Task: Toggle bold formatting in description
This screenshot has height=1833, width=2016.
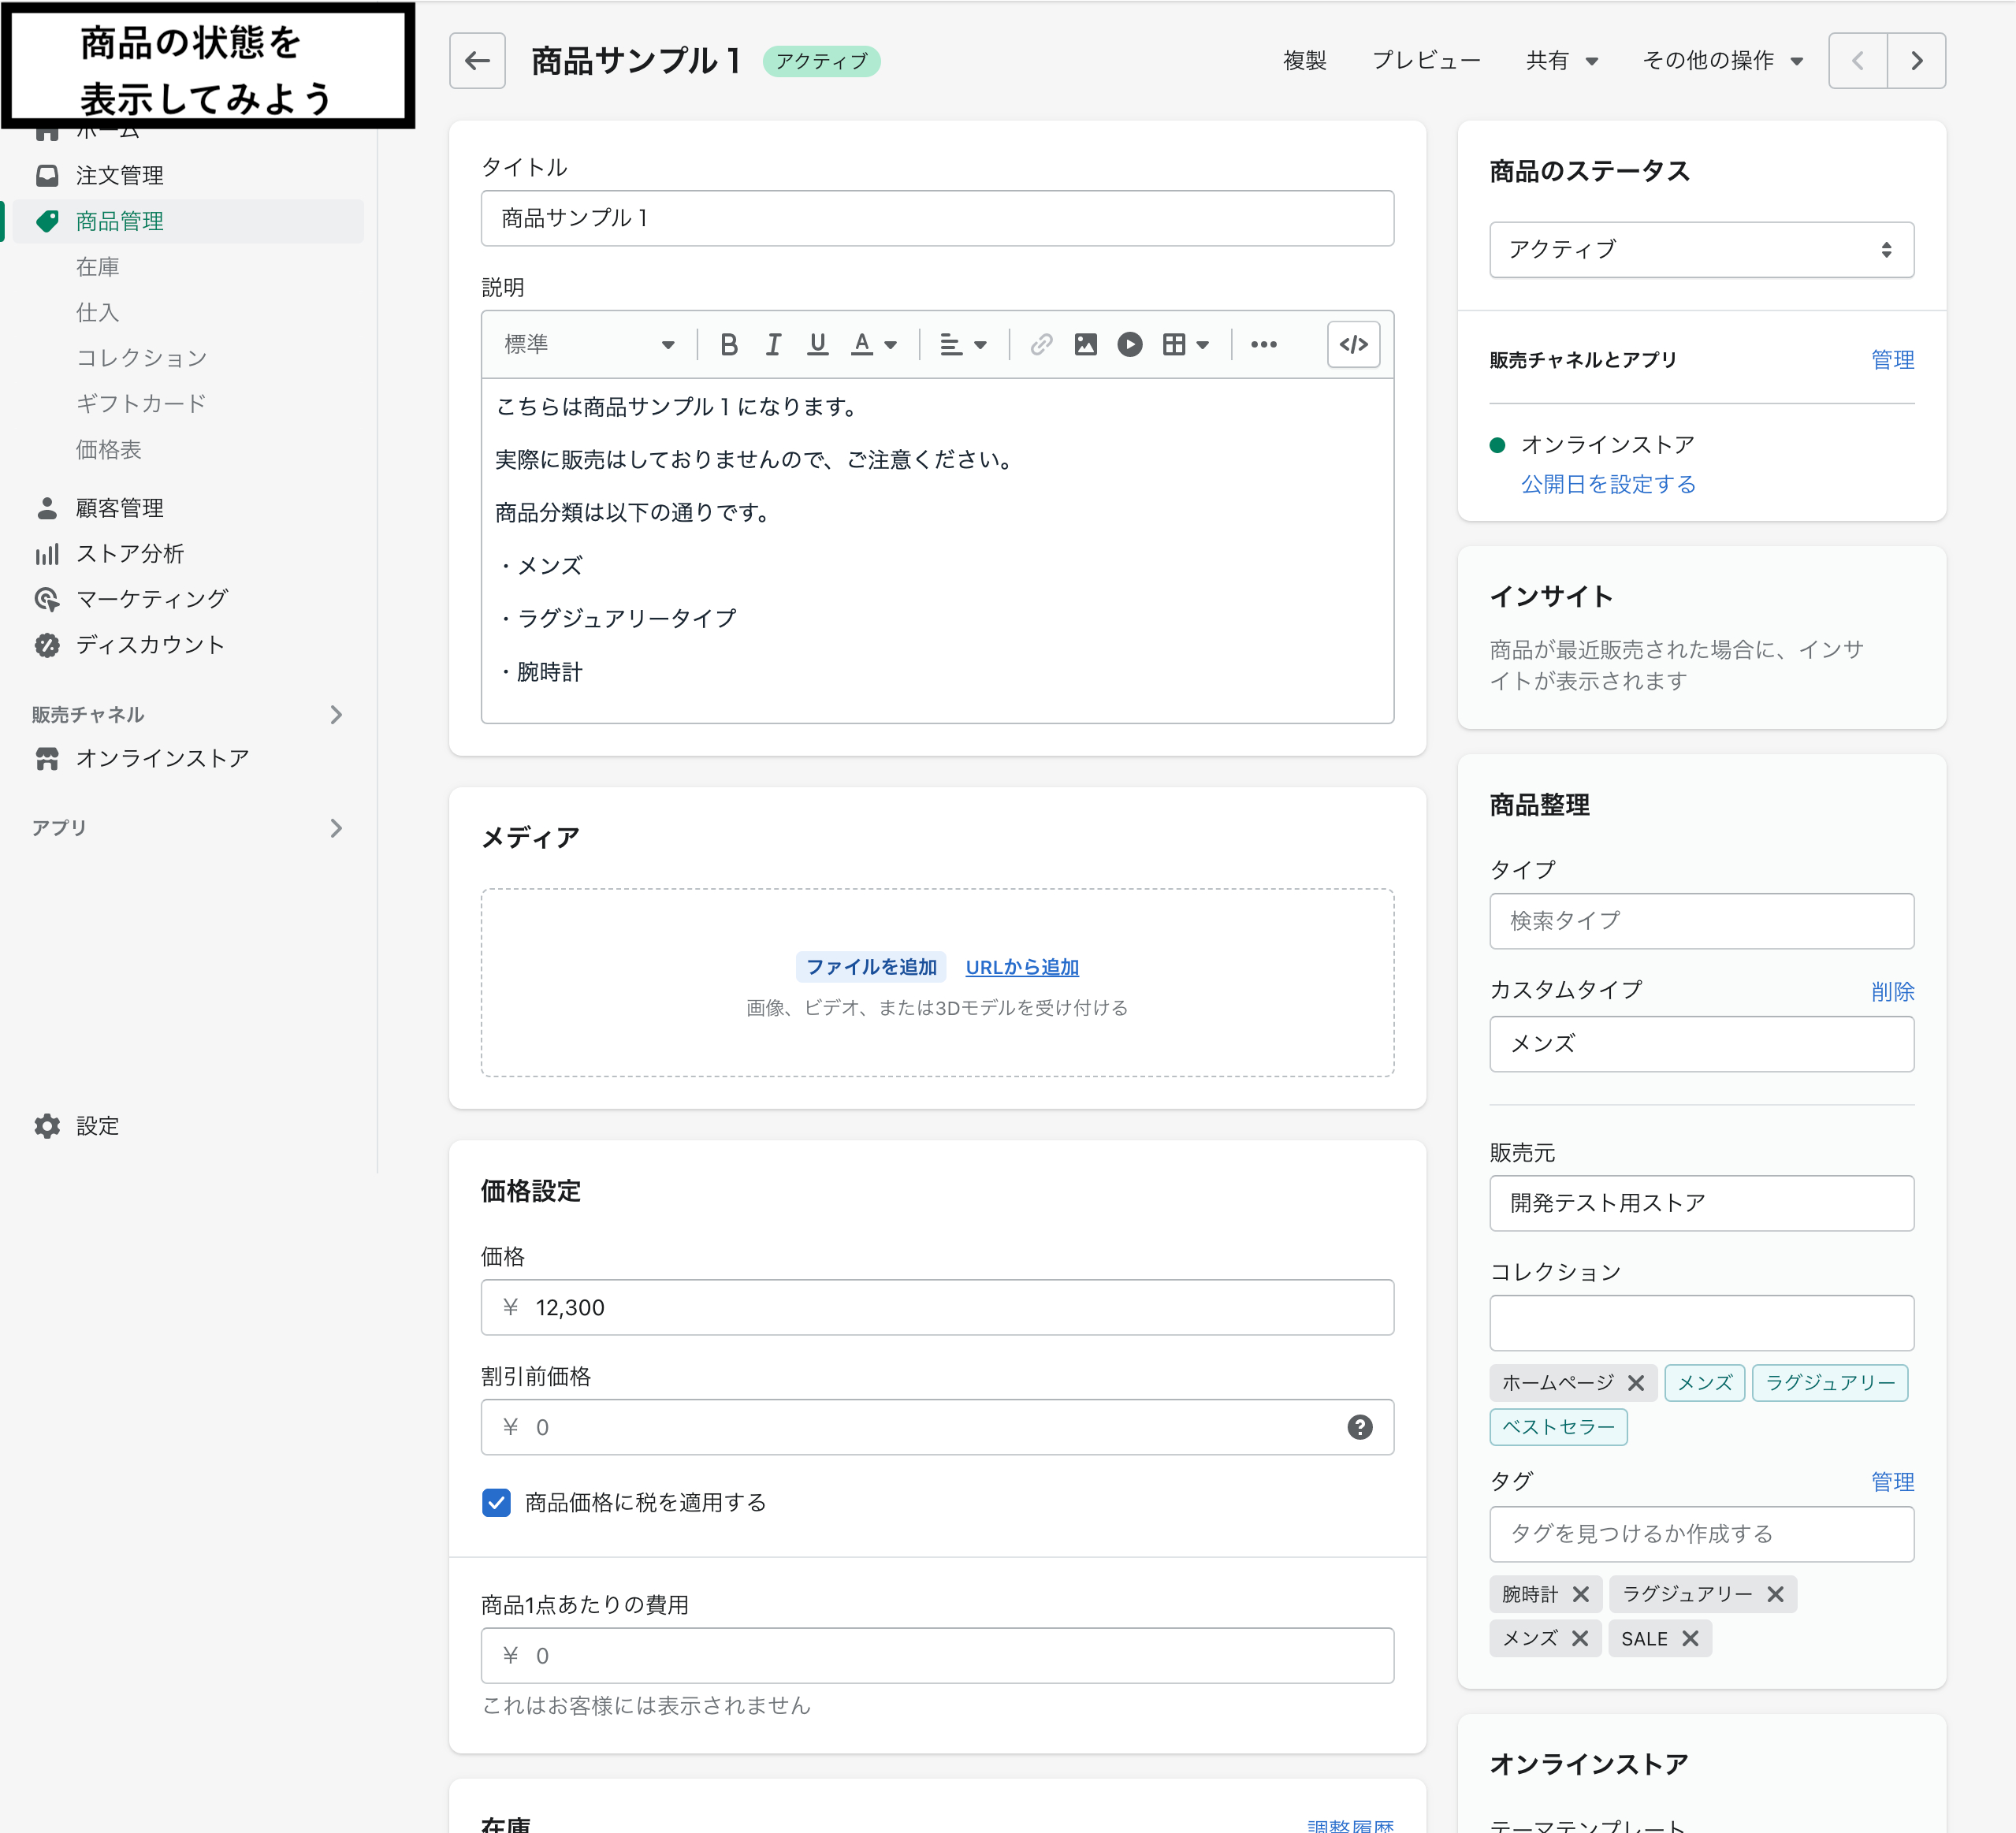Action: 729,345
